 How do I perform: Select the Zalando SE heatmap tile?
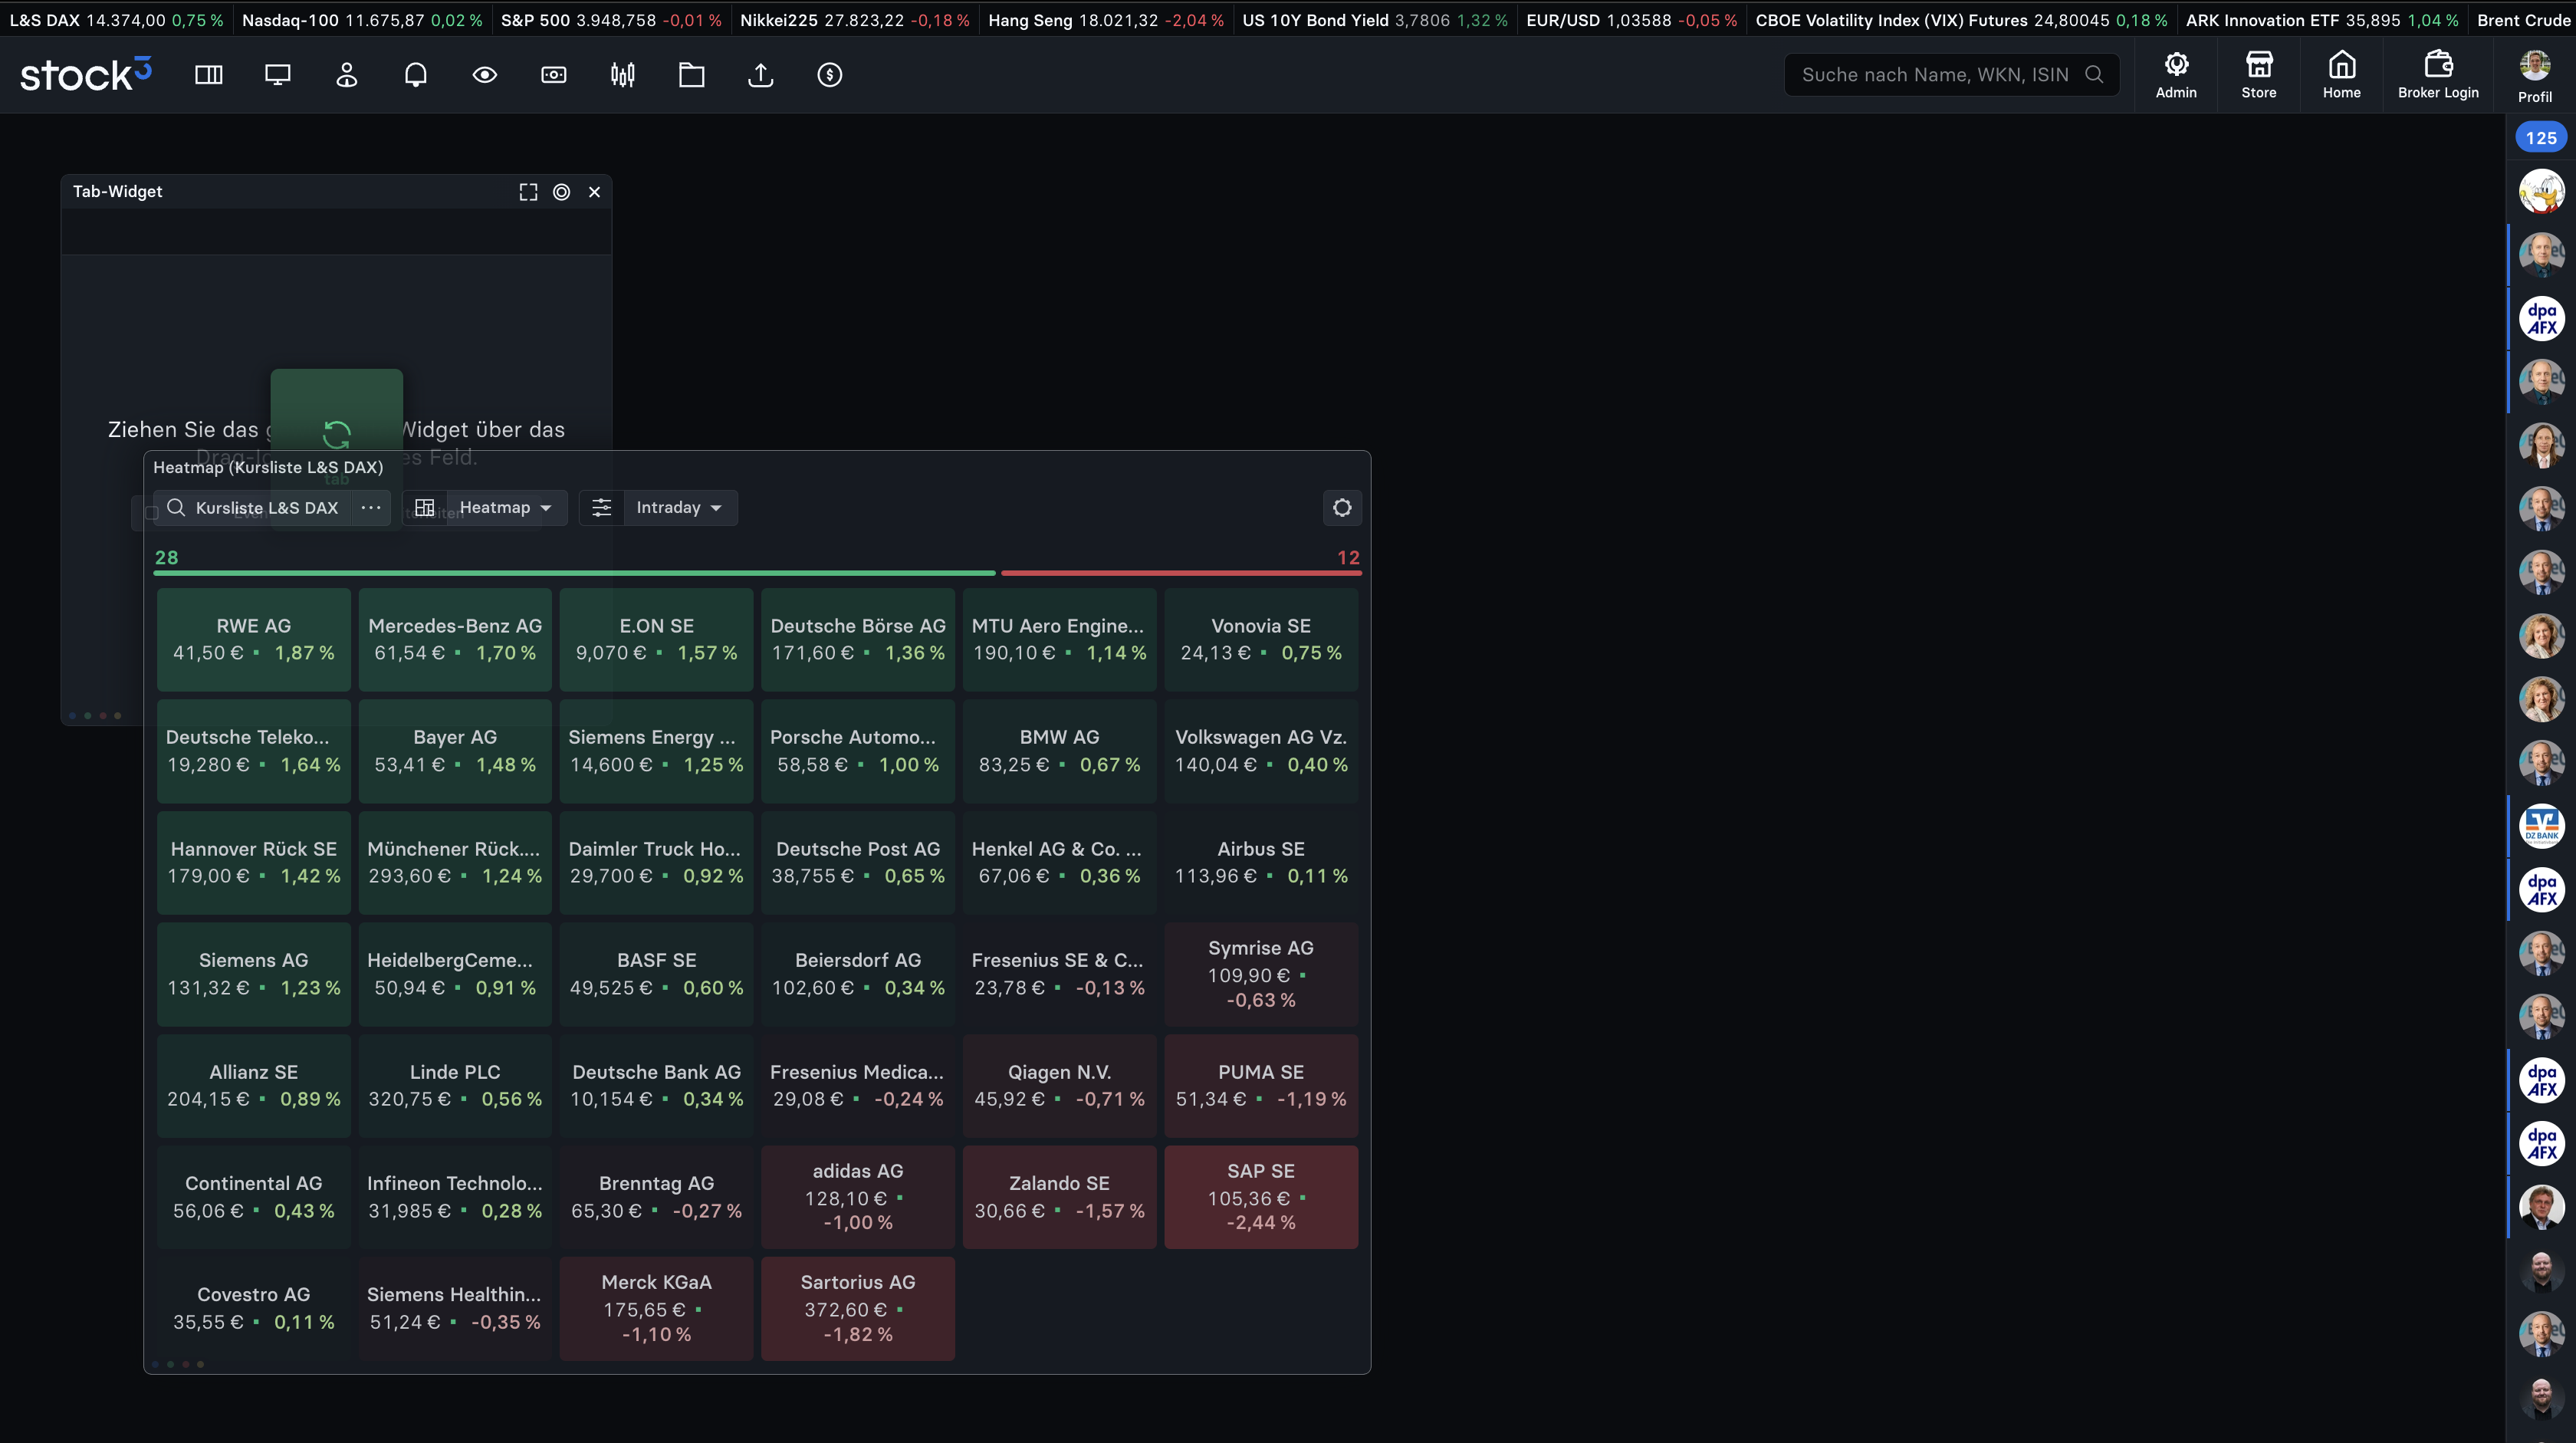(x=1059, y=1197)
